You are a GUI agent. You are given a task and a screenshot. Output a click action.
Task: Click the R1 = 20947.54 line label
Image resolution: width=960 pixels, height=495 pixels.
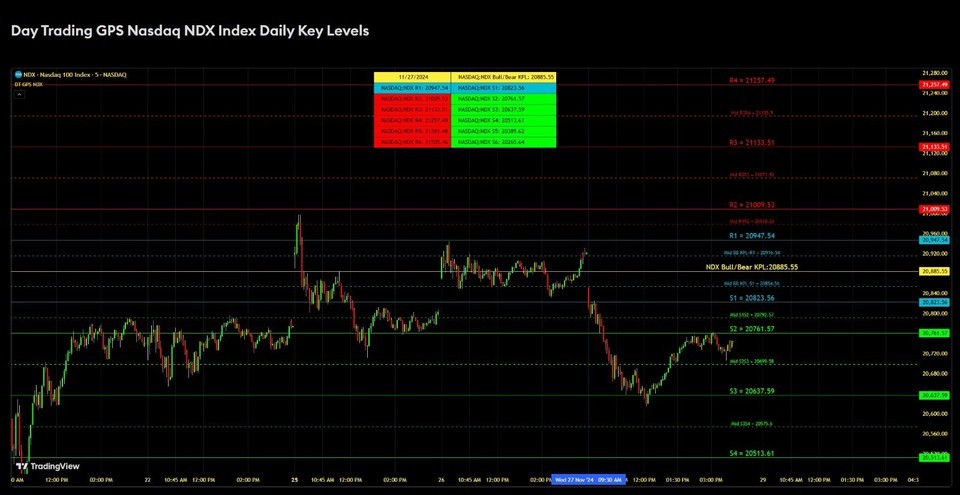coord(752,236)
